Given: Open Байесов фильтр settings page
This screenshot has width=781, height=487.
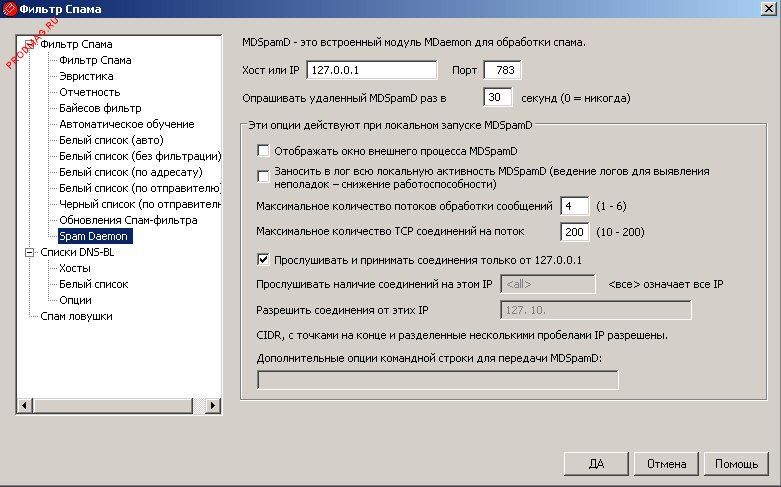Looking at the screenshot, I should pos(100,108).
